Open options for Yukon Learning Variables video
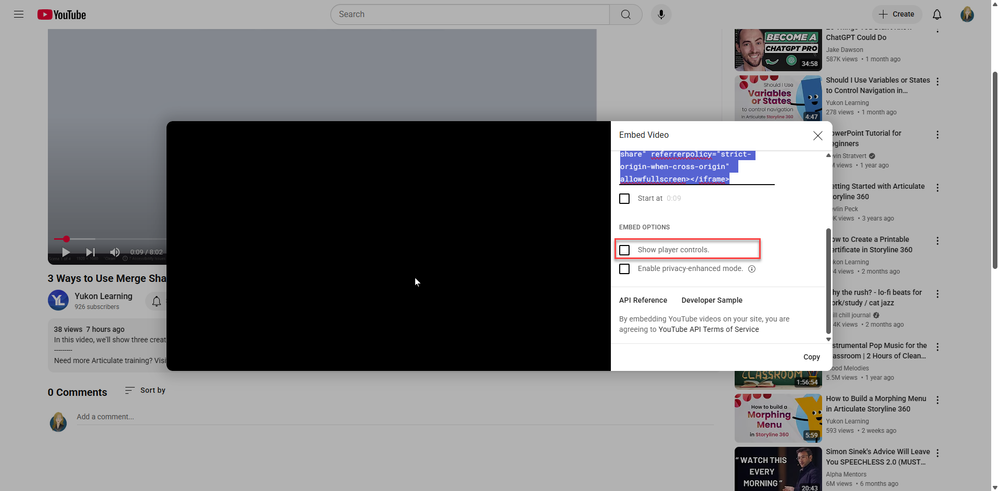 click(x=937, y=81)
